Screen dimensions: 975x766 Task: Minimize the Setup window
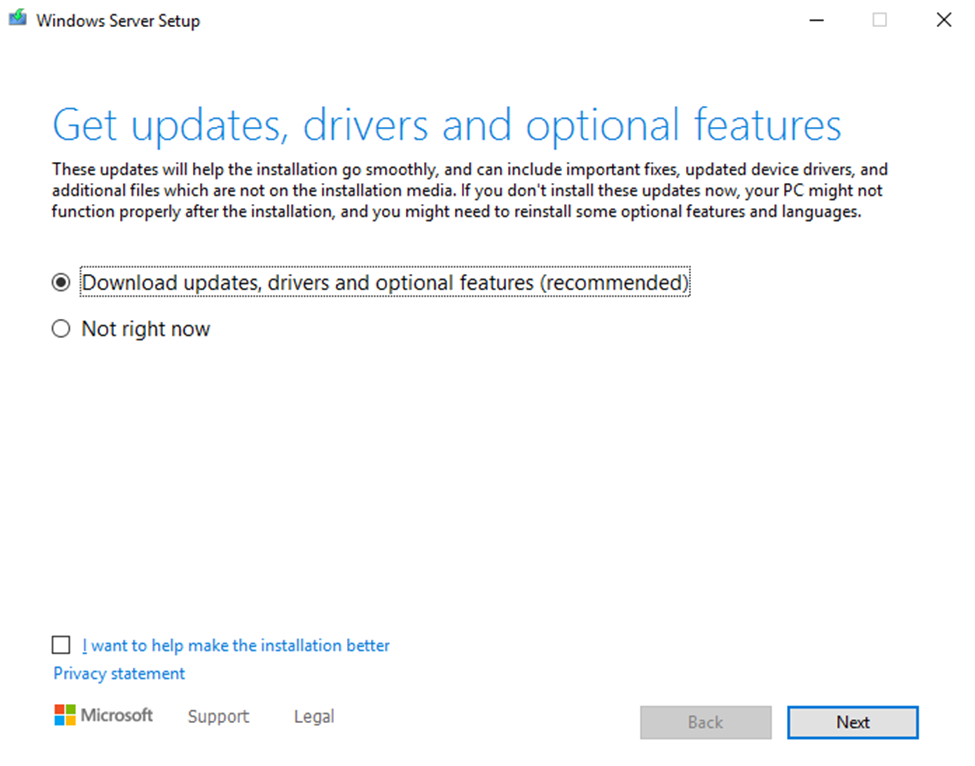[x=816, y=20]
